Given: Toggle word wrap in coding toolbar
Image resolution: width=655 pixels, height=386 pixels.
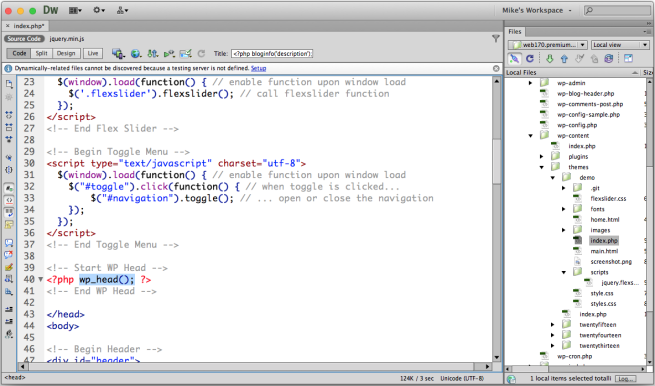Looking at the screenshot, I should tap(9, 213).
